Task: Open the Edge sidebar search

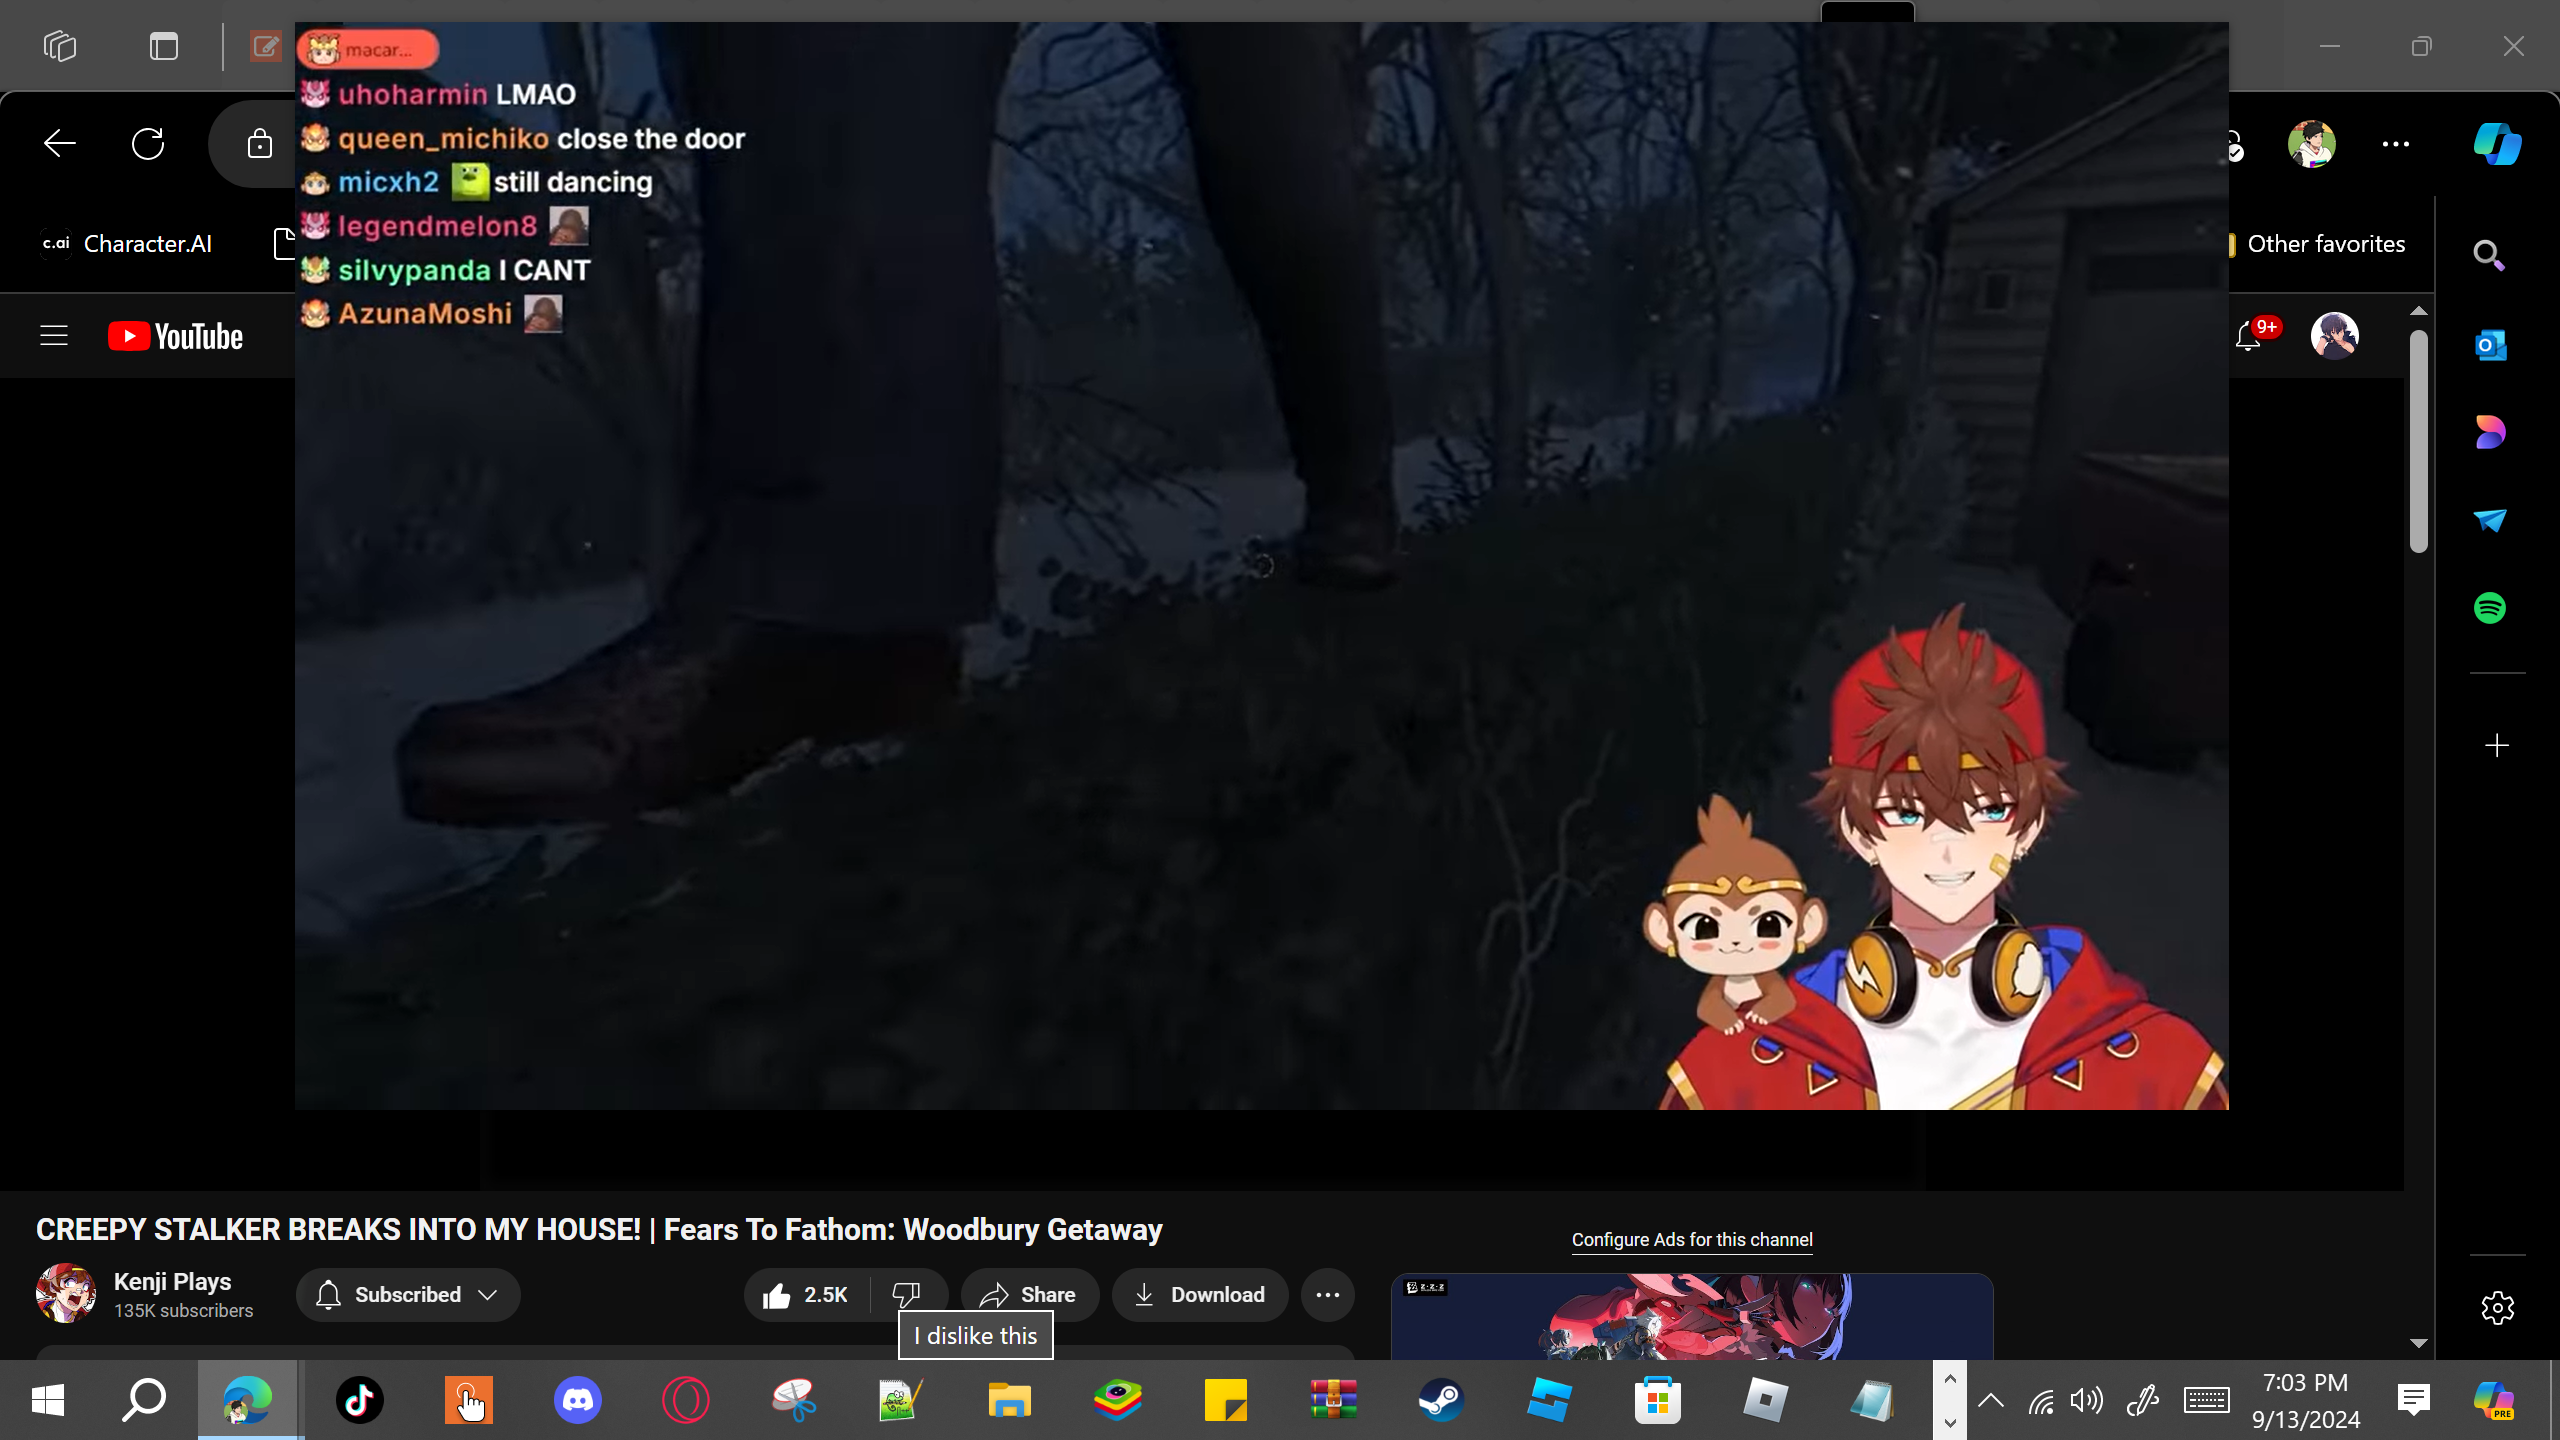Action: 2490,256
